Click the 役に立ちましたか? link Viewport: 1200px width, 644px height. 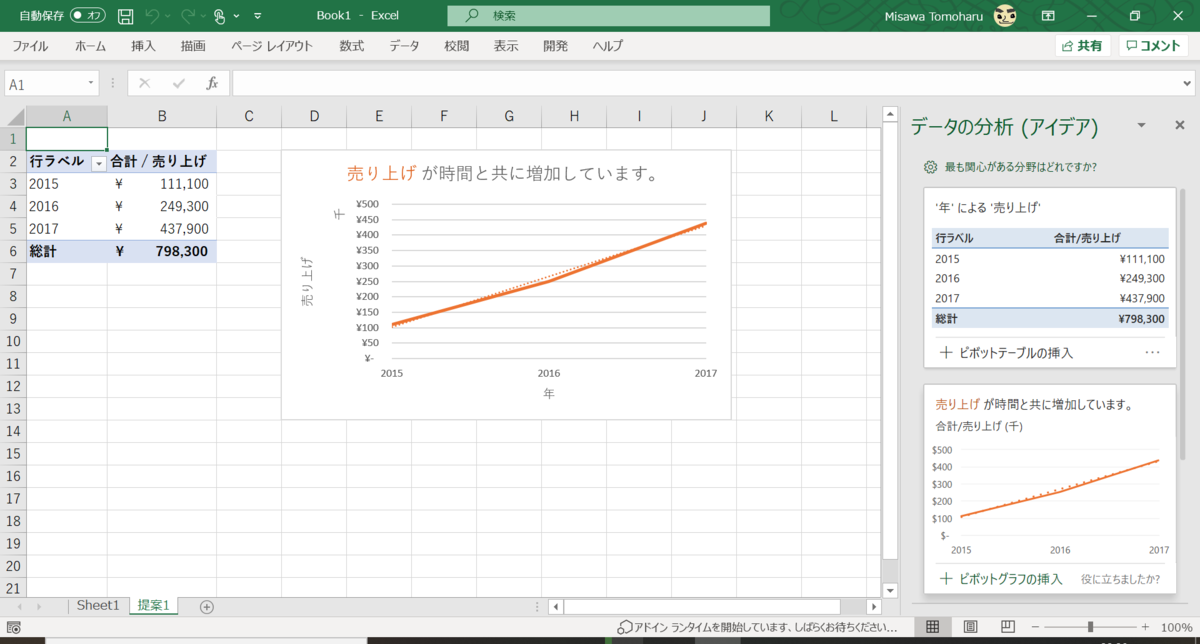pos(1121,579)
